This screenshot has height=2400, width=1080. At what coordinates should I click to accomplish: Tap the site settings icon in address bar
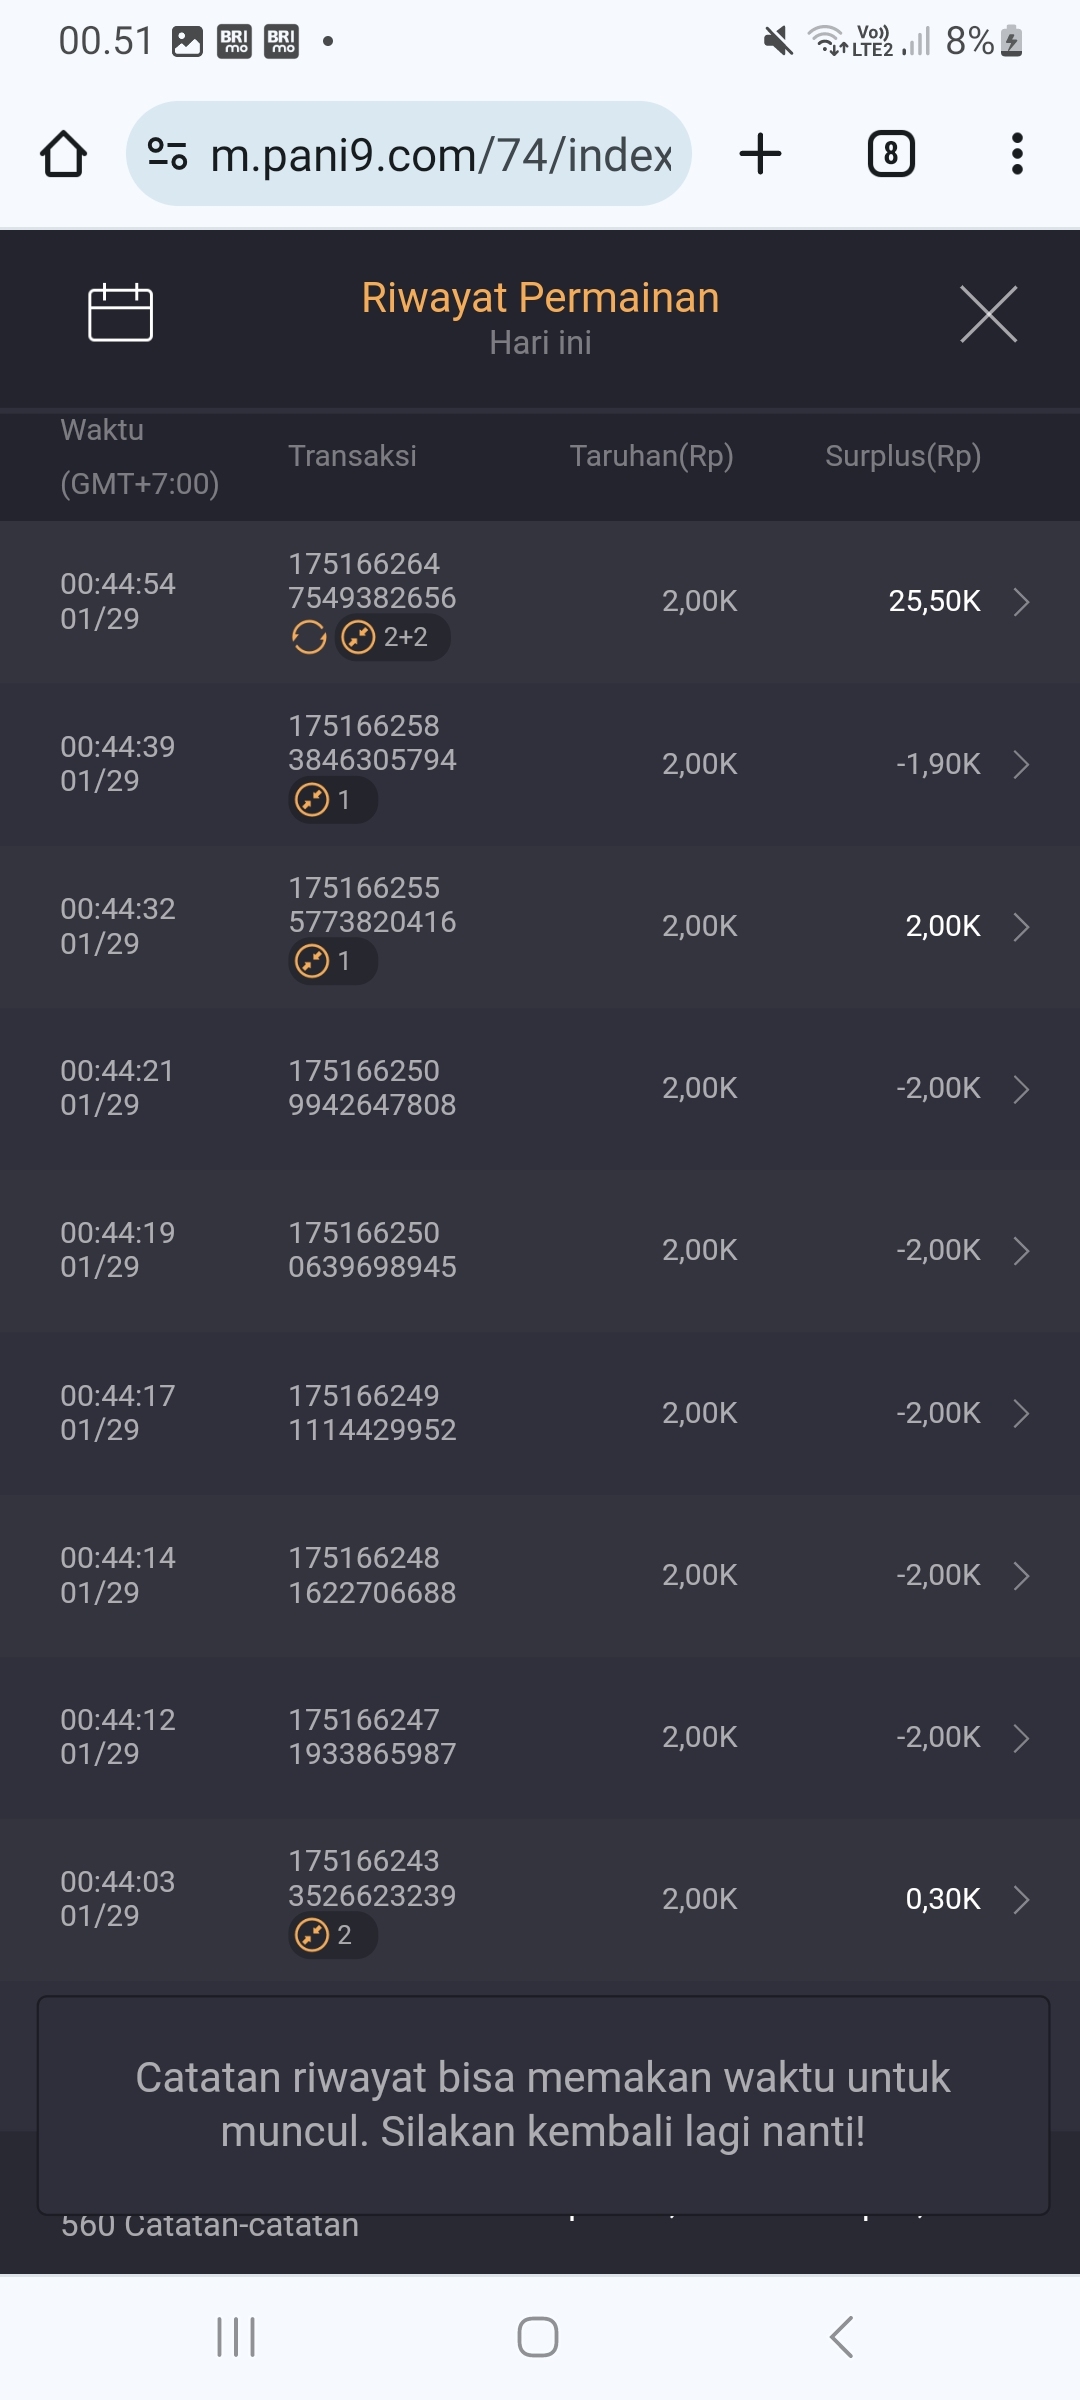(167, 154)
